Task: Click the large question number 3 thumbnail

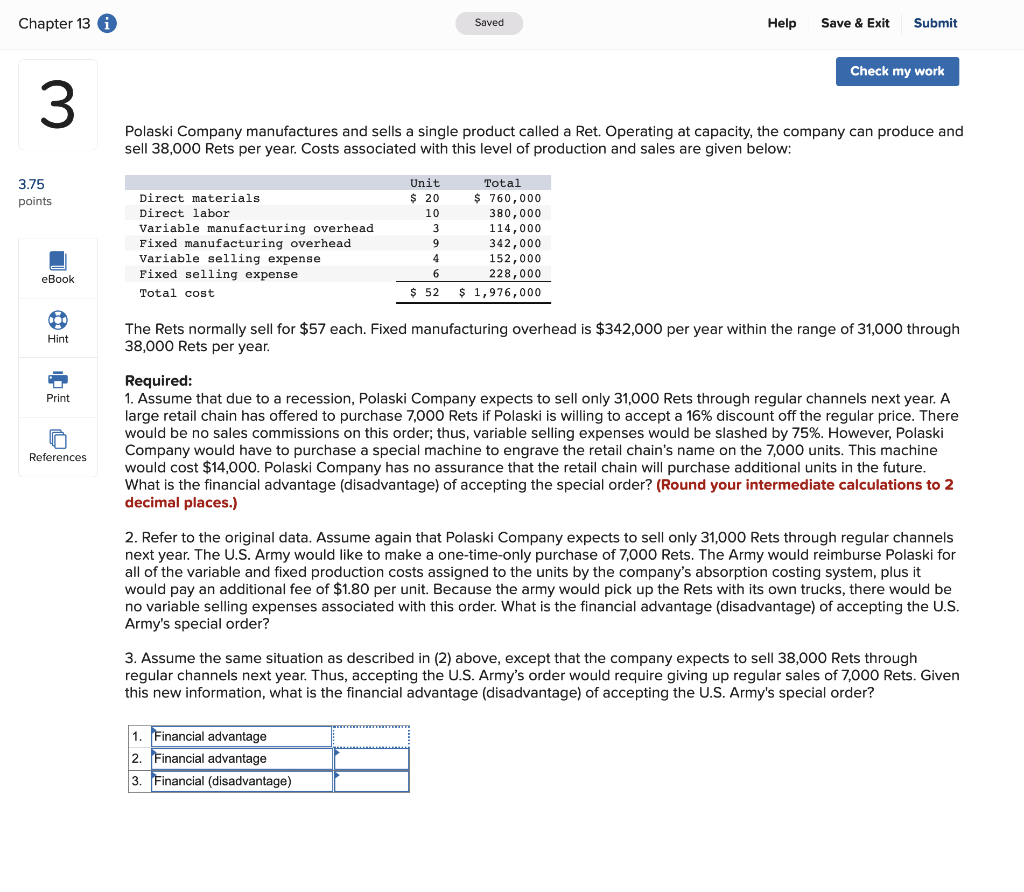Action: [x=56, y=104]
